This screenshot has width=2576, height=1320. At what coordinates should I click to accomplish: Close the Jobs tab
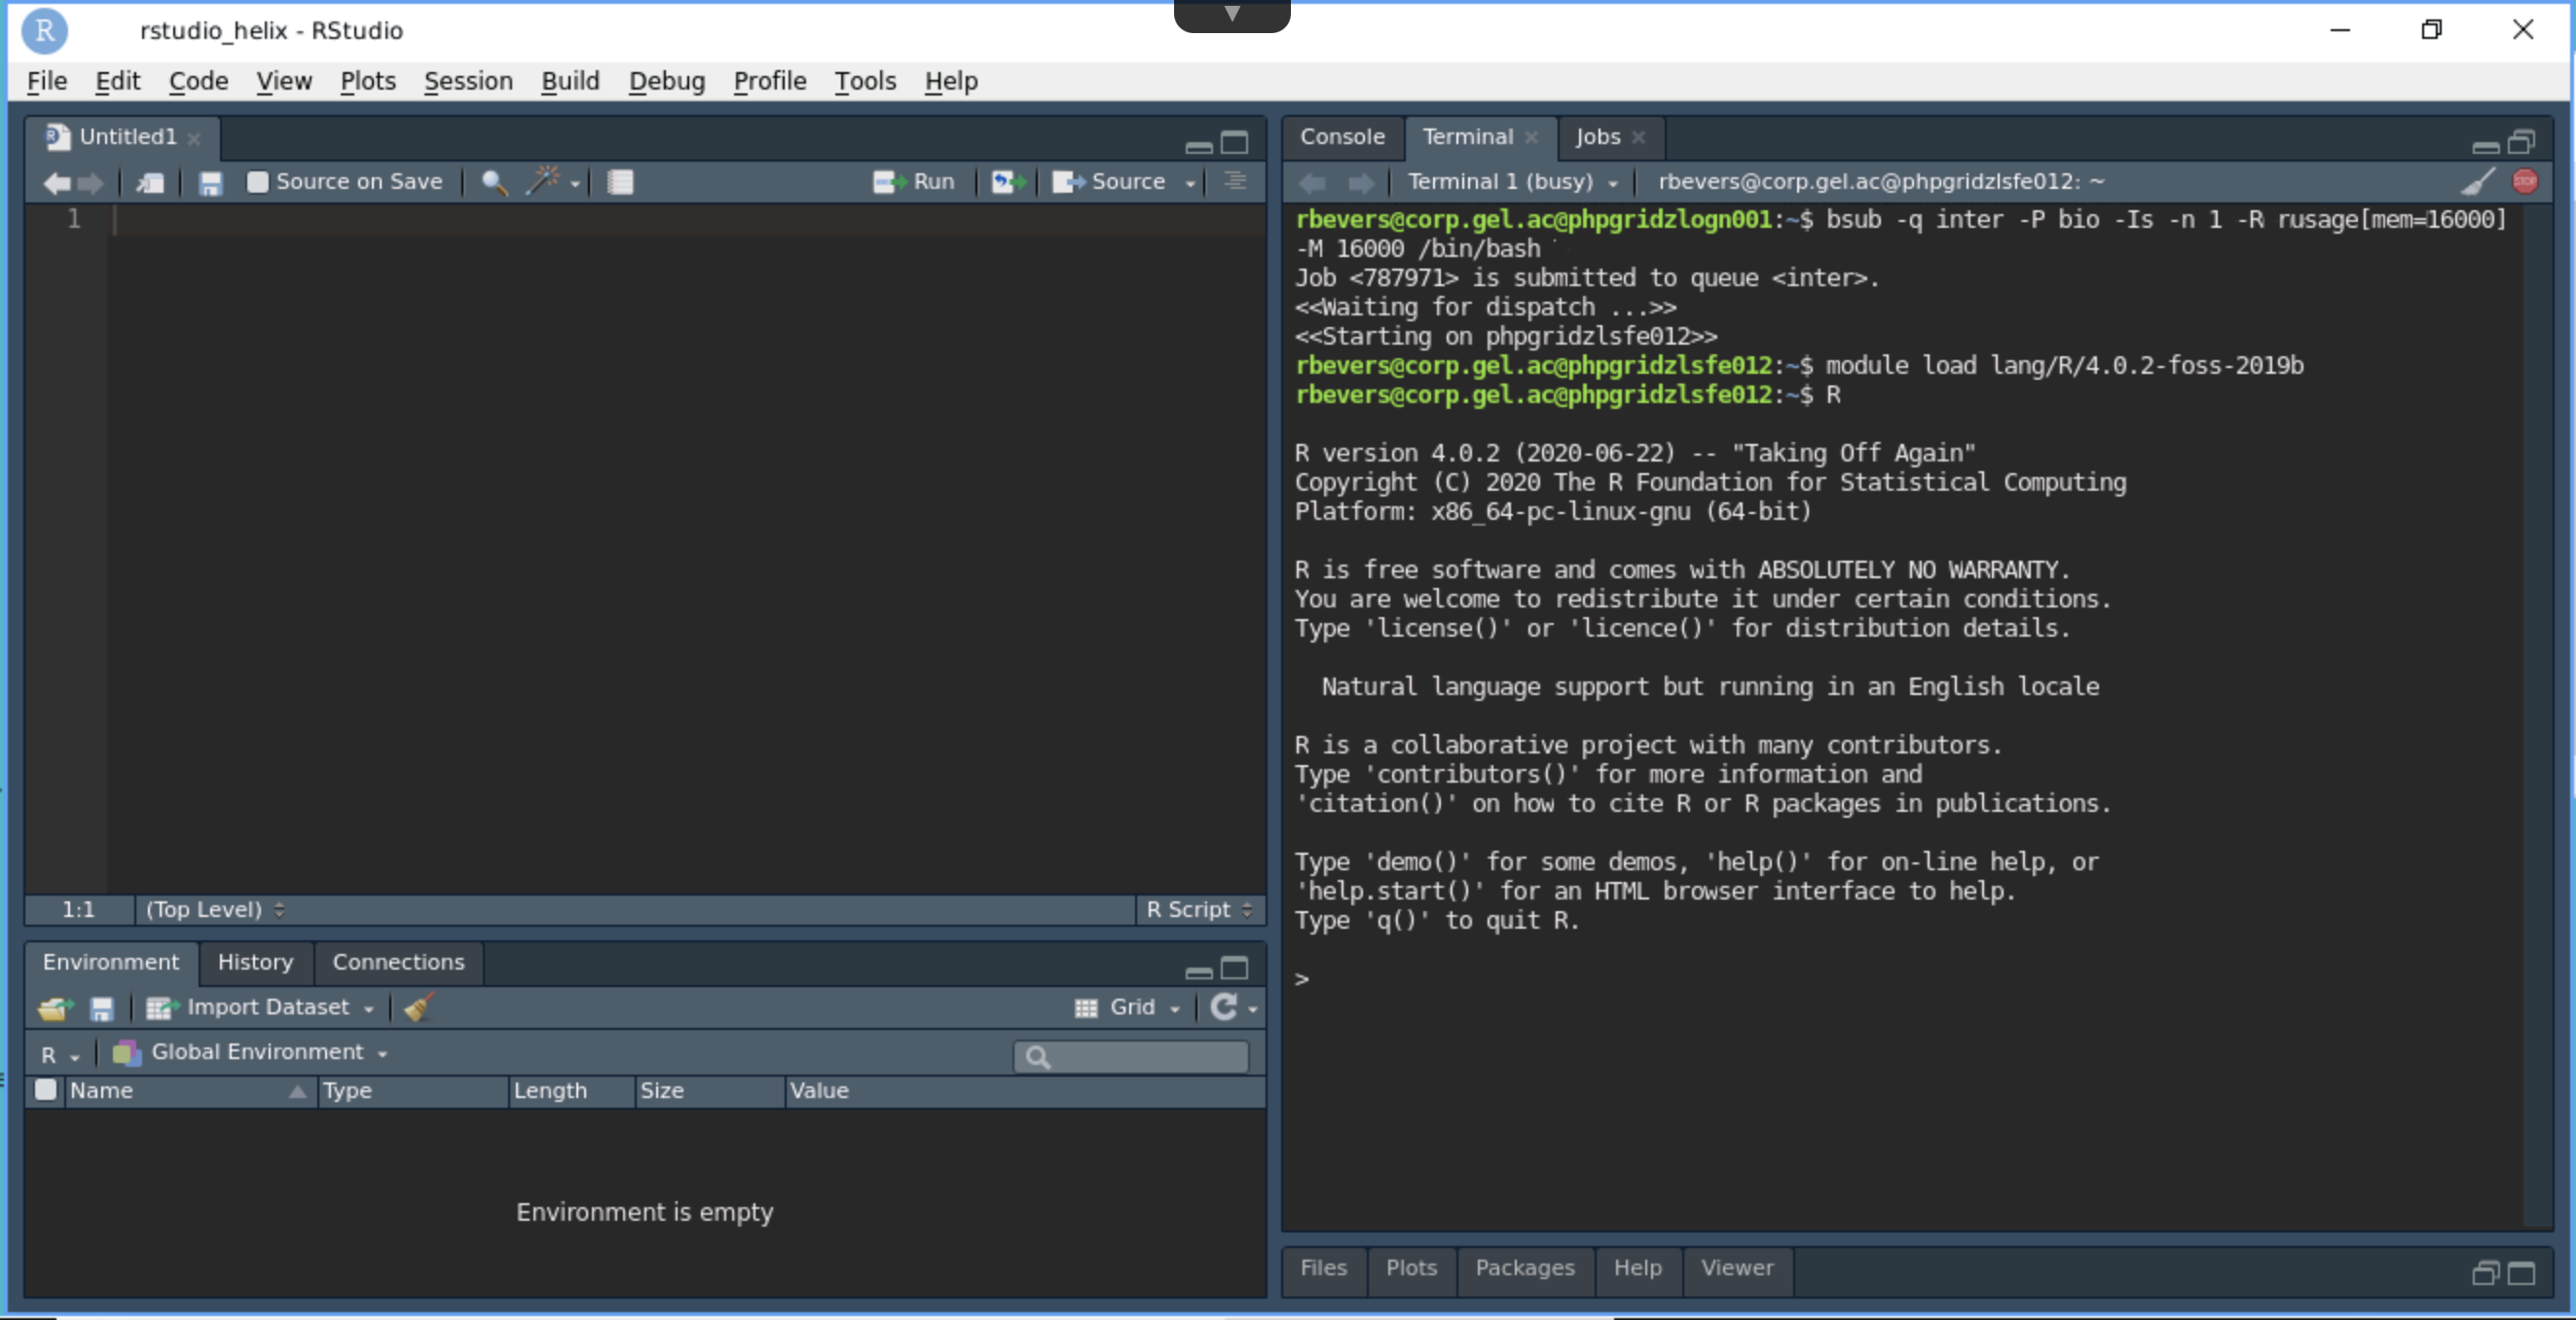[x=1638, y=137]
